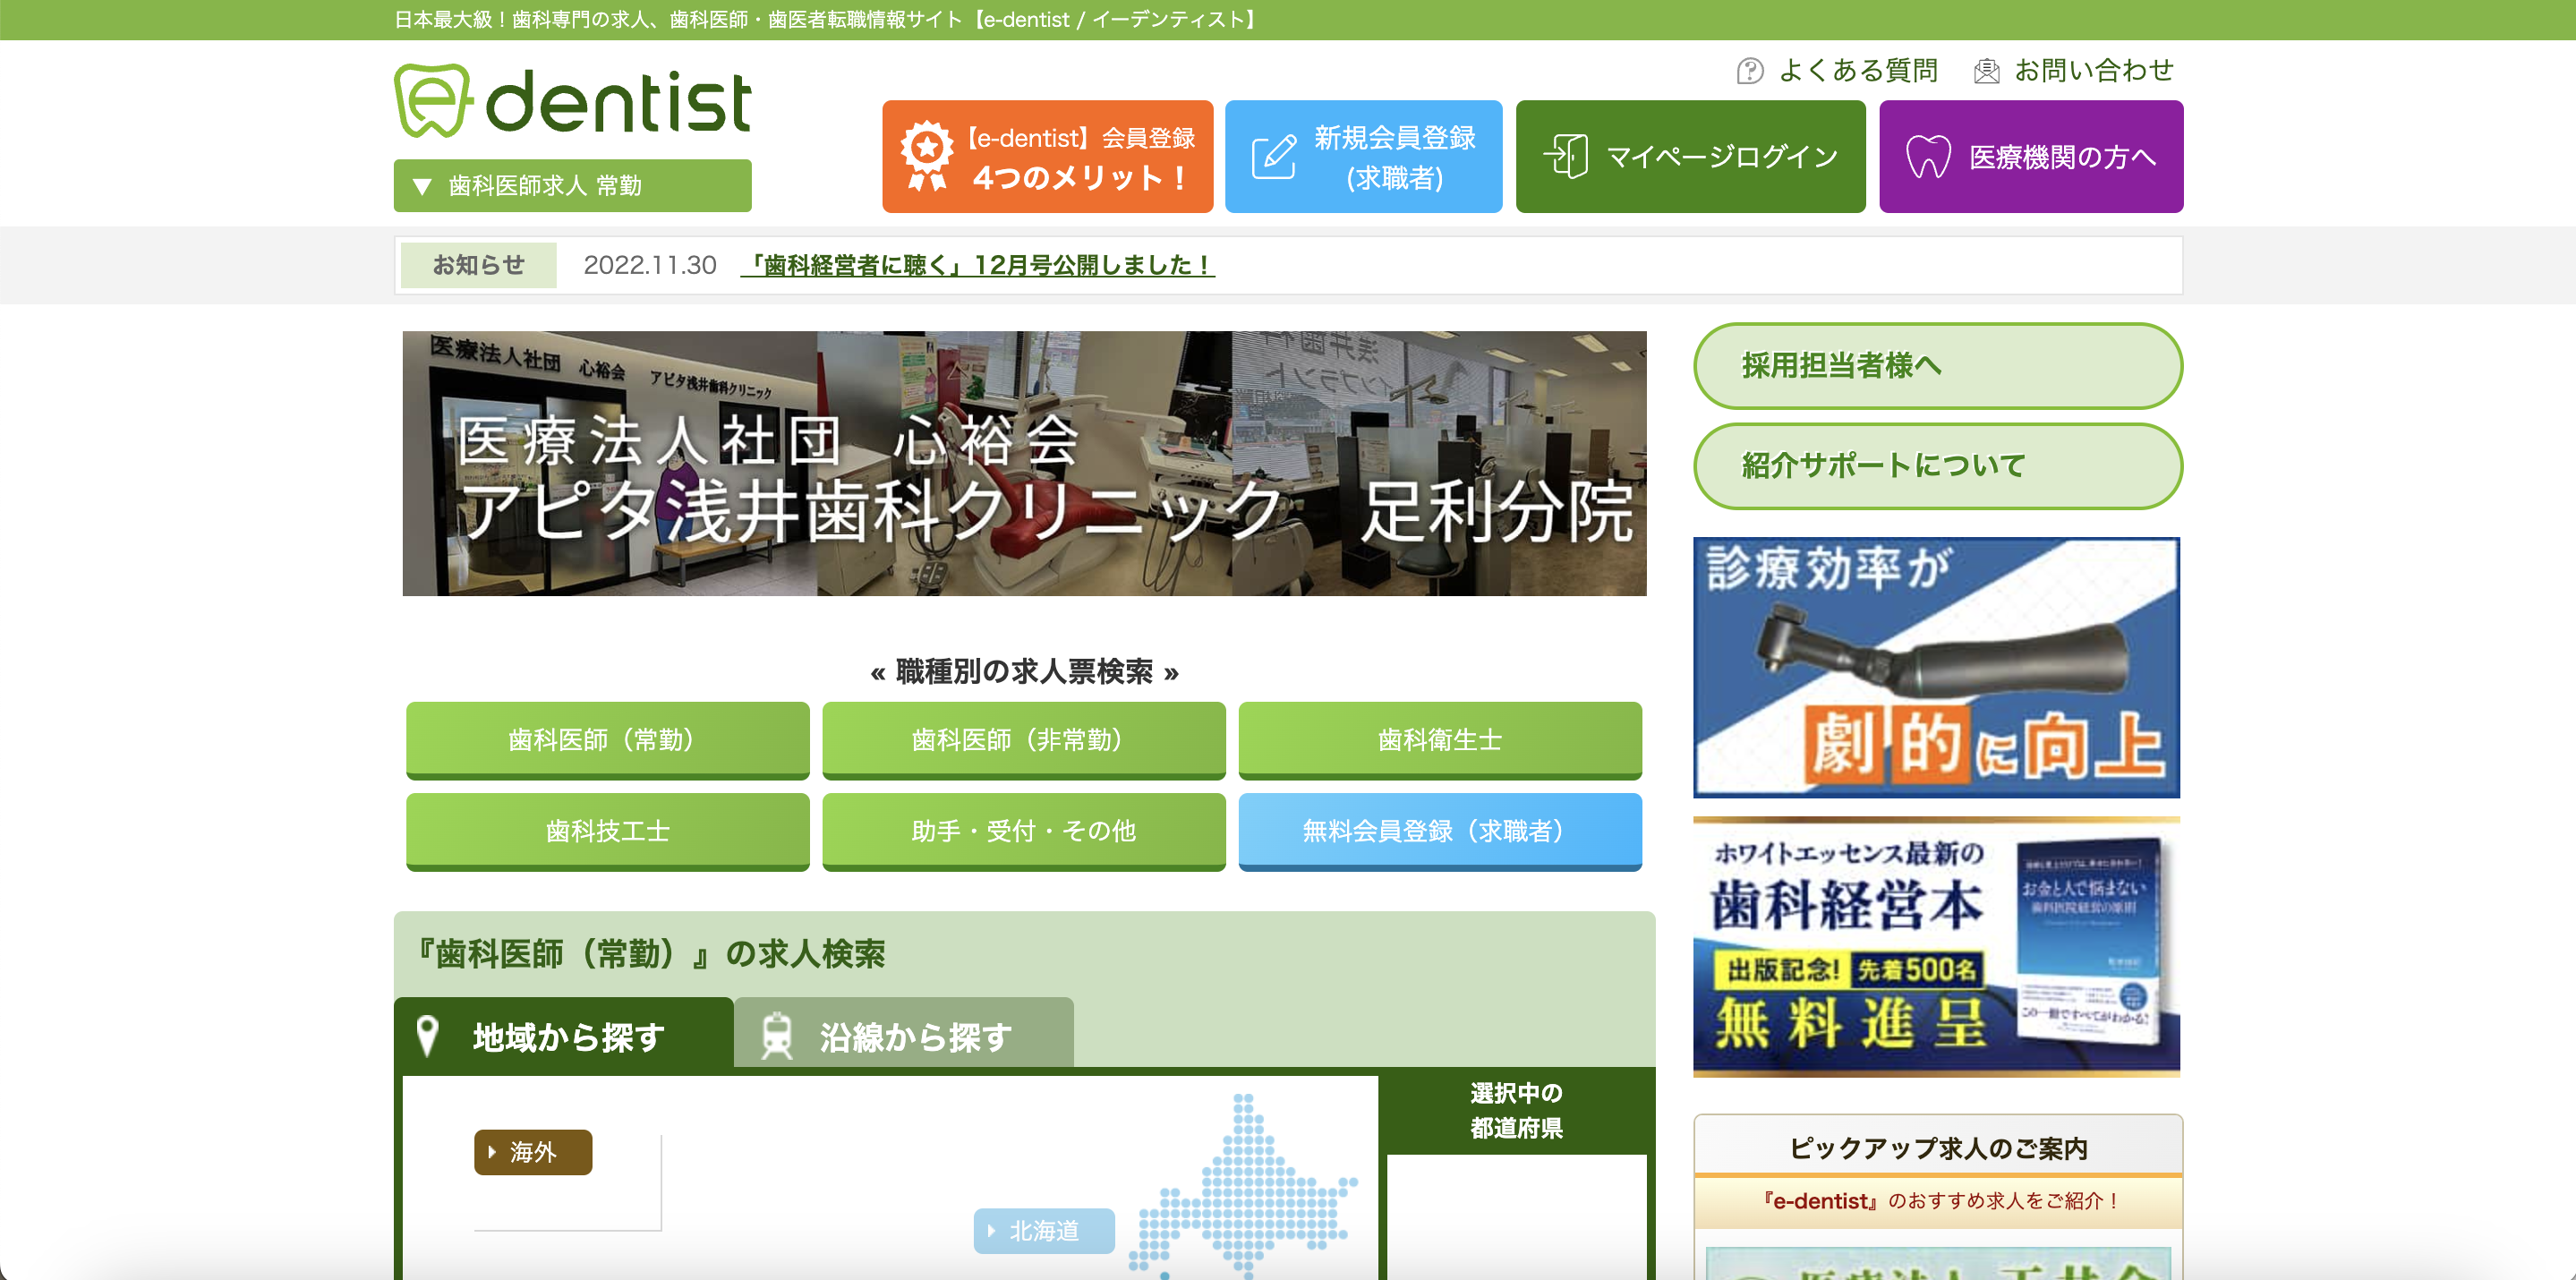Open the 採用担当者様へ button

click(x=1938, y=366)
